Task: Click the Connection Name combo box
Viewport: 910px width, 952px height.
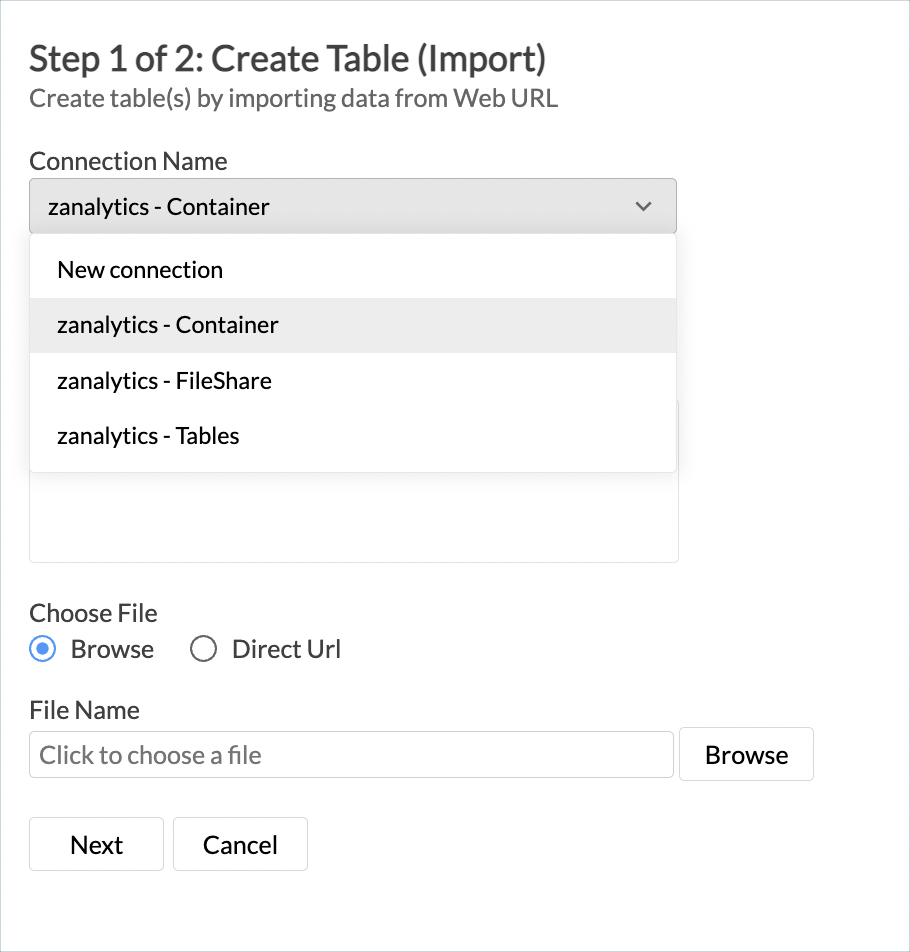Action: coord(352,206)
